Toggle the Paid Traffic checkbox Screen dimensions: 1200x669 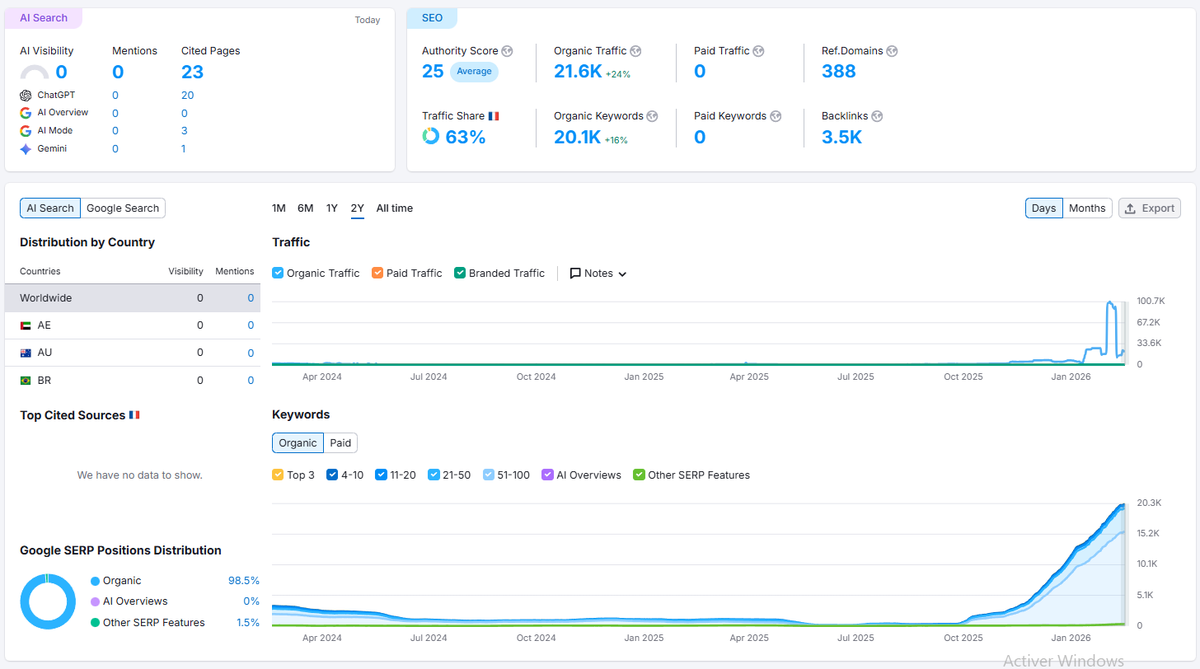click(x=377, y=273)
